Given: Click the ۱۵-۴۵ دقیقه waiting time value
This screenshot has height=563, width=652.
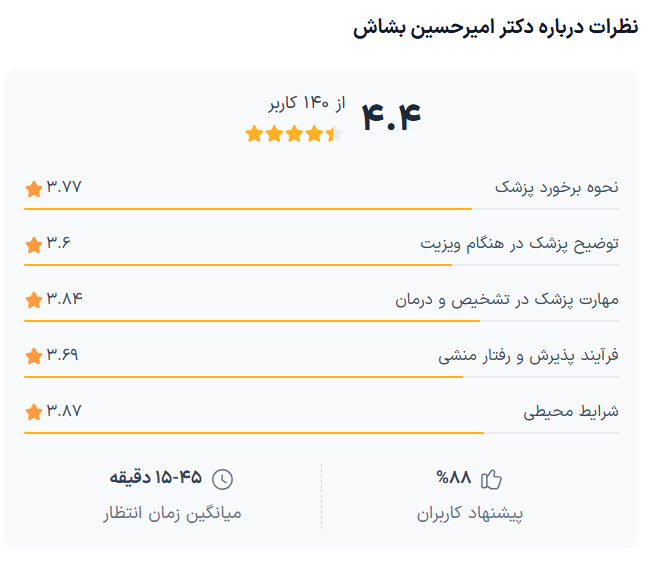Looking at the screenshot, I should coord(156,478).
